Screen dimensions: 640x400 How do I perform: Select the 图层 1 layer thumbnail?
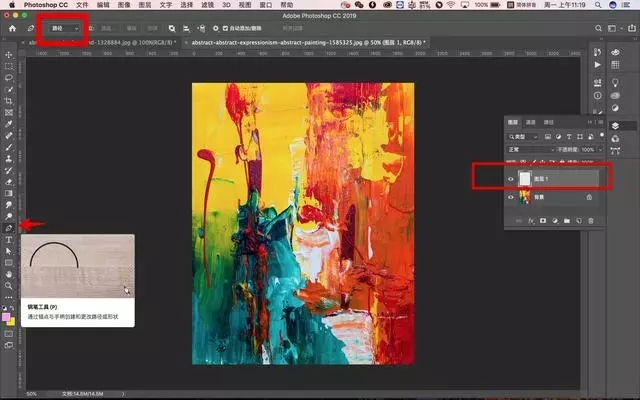pos(526,178)
